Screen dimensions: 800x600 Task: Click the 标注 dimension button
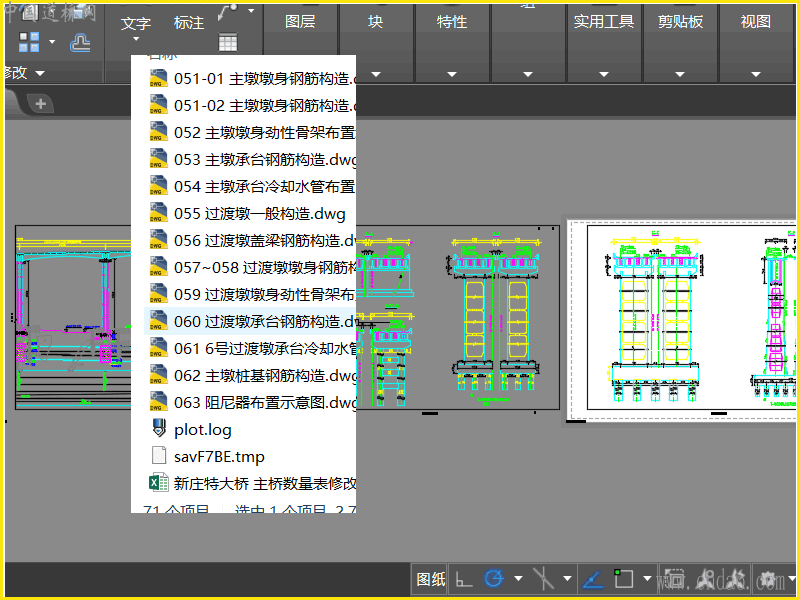coord(189,22)
